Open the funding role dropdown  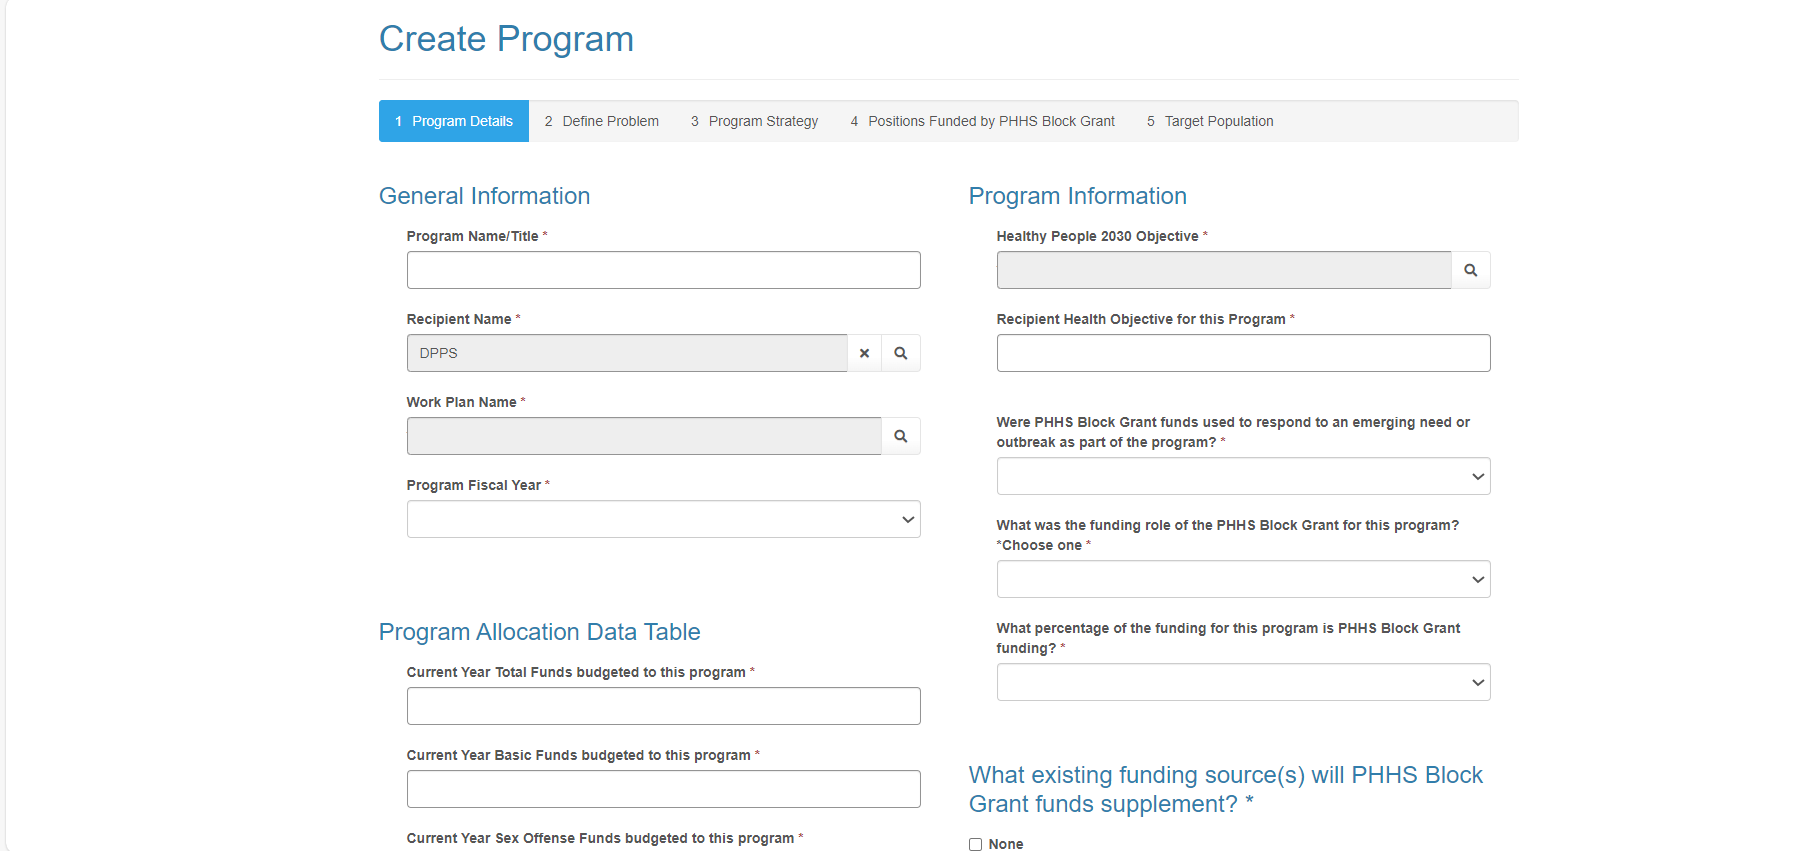pyautogui.click(x=1243, y=579)
